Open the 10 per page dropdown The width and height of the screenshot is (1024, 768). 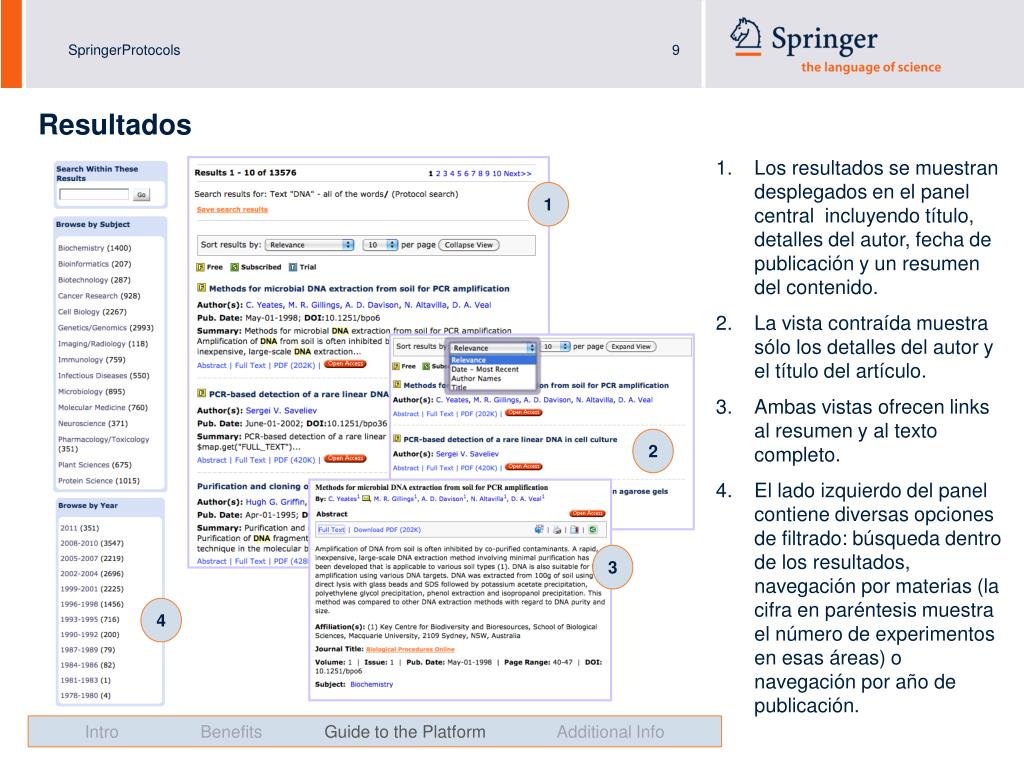379,245
